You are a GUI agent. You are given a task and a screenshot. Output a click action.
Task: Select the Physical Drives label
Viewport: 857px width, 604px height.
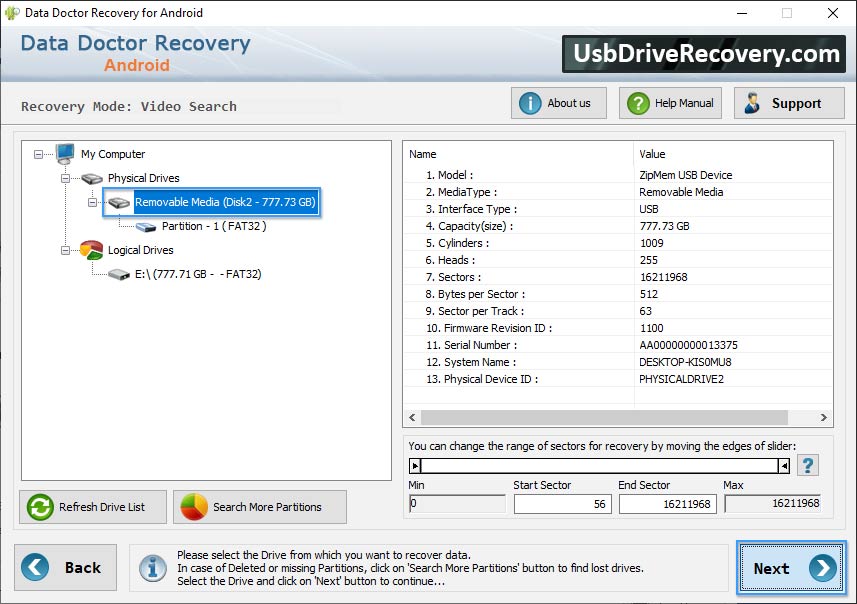tap(144, 178)
